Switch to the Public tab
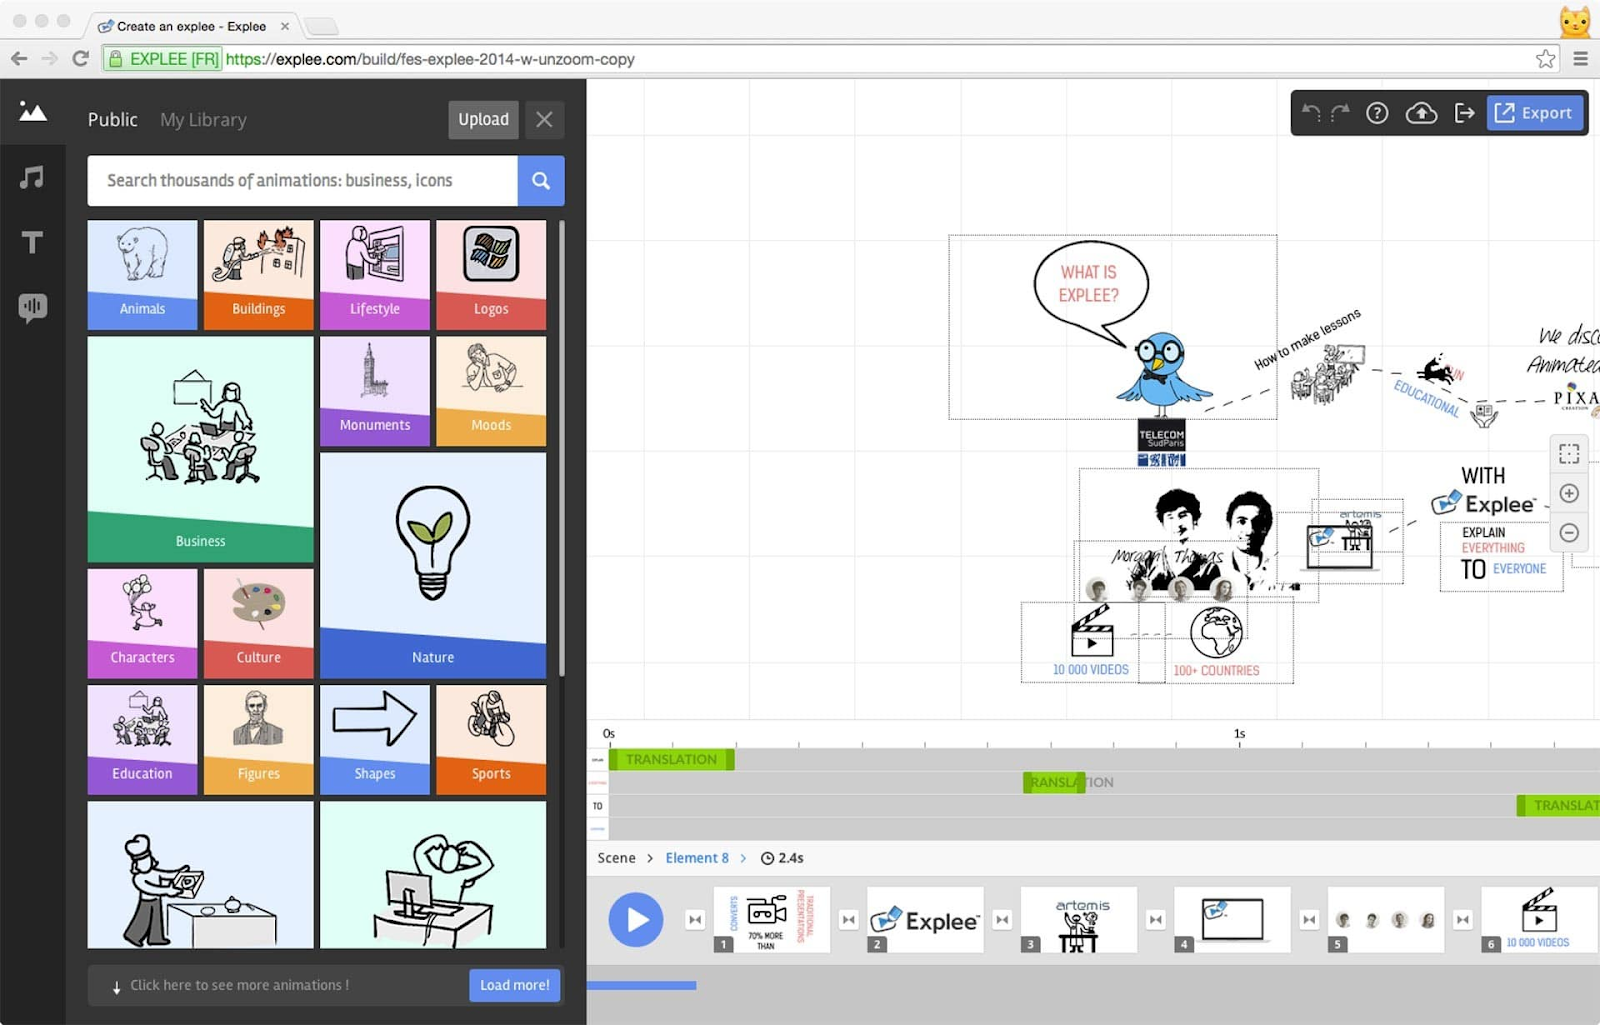1600x1025 pixels. (x=112, y=120)
